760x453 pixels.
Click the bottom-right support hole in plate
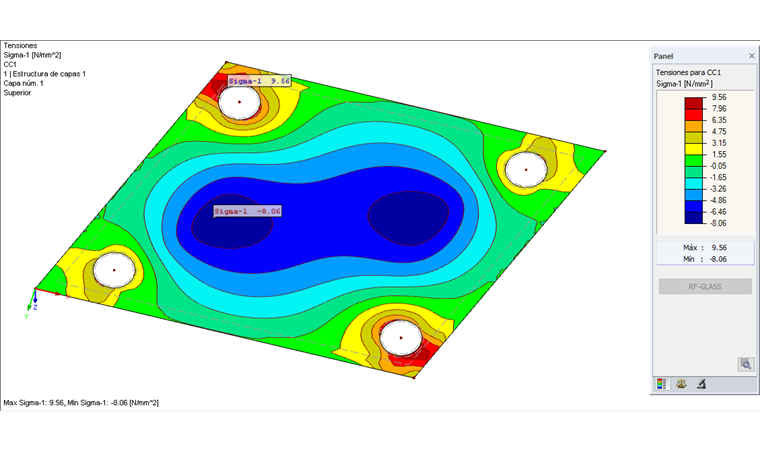(401, 338)
